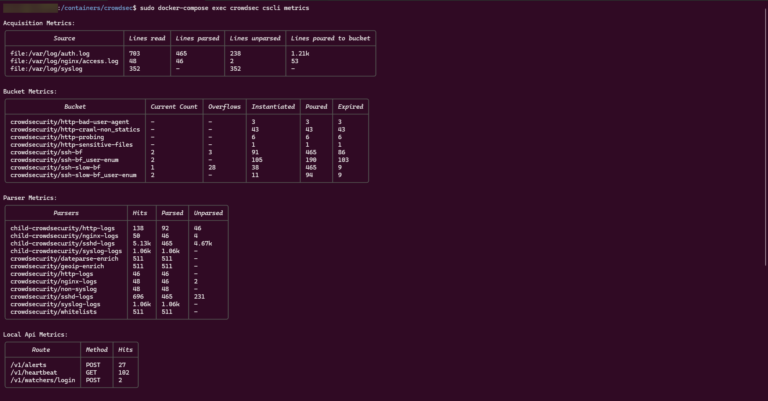Select the 'Overflows' column header
768x401 pixels.
pos(224,107)
